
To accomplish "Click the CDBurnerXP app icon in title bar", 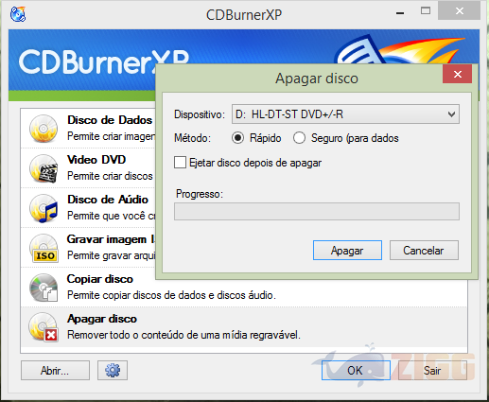I will coord(18,14).
